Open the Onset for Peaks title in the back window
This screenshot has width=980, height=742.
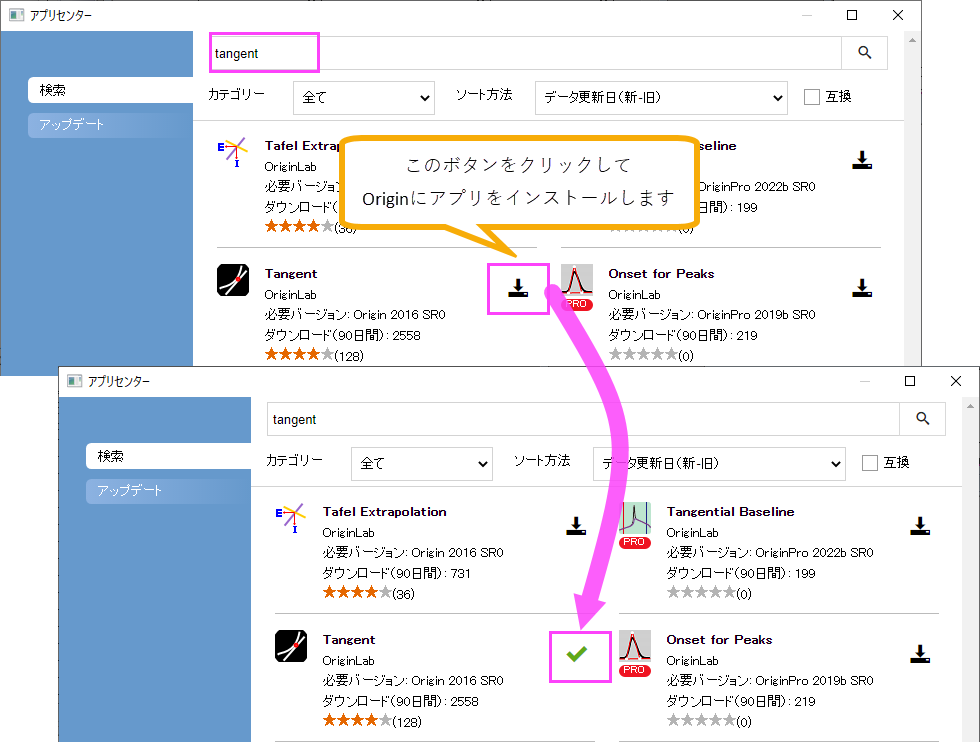(661, 274)
